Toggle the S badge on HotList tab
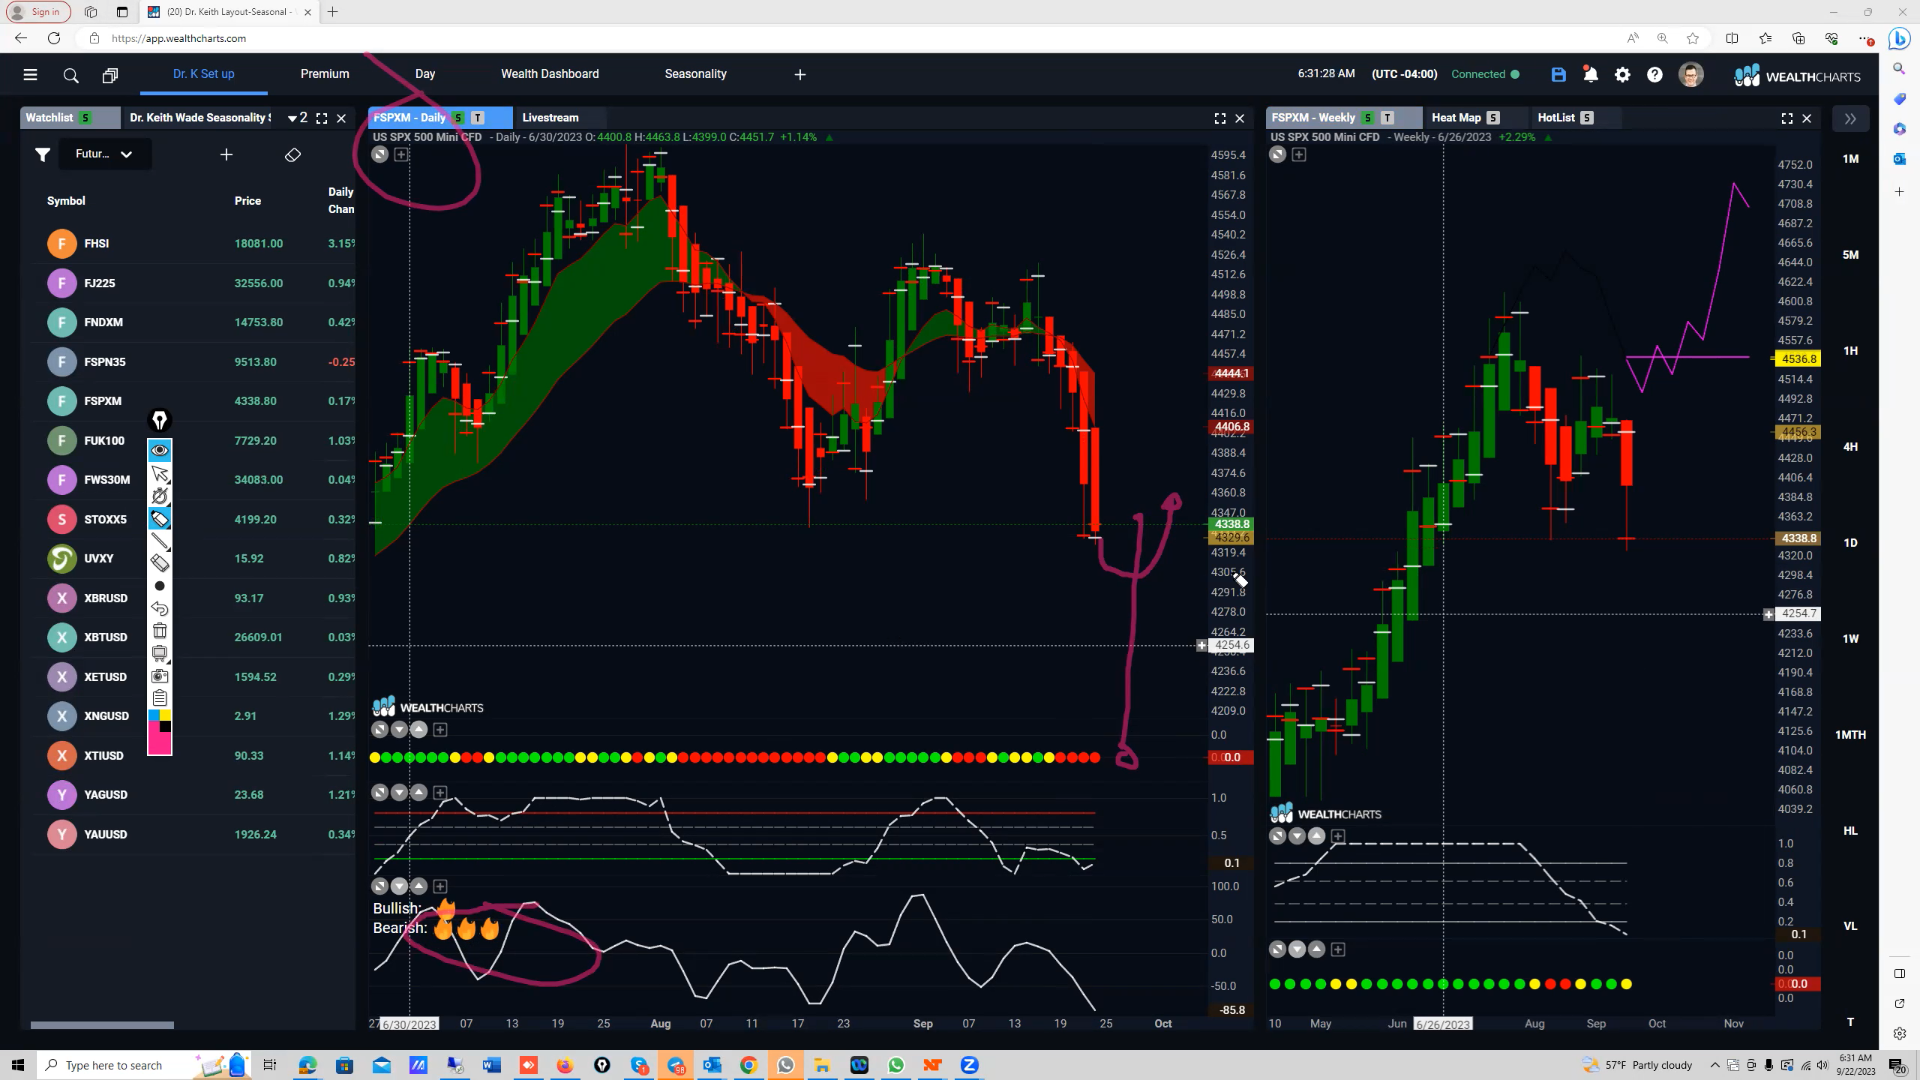This screenshot has height=1080, width=1920. 1587,118
